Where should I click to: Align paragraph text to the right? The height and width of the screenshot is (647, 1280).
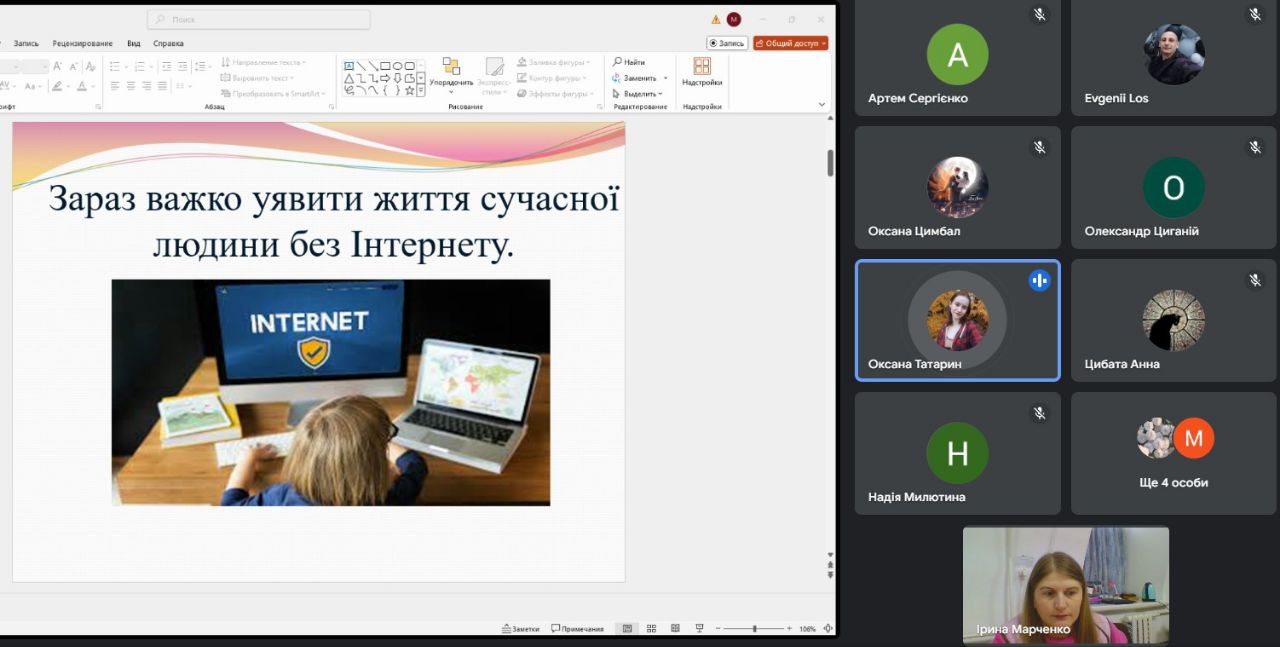tap(147, 85)
